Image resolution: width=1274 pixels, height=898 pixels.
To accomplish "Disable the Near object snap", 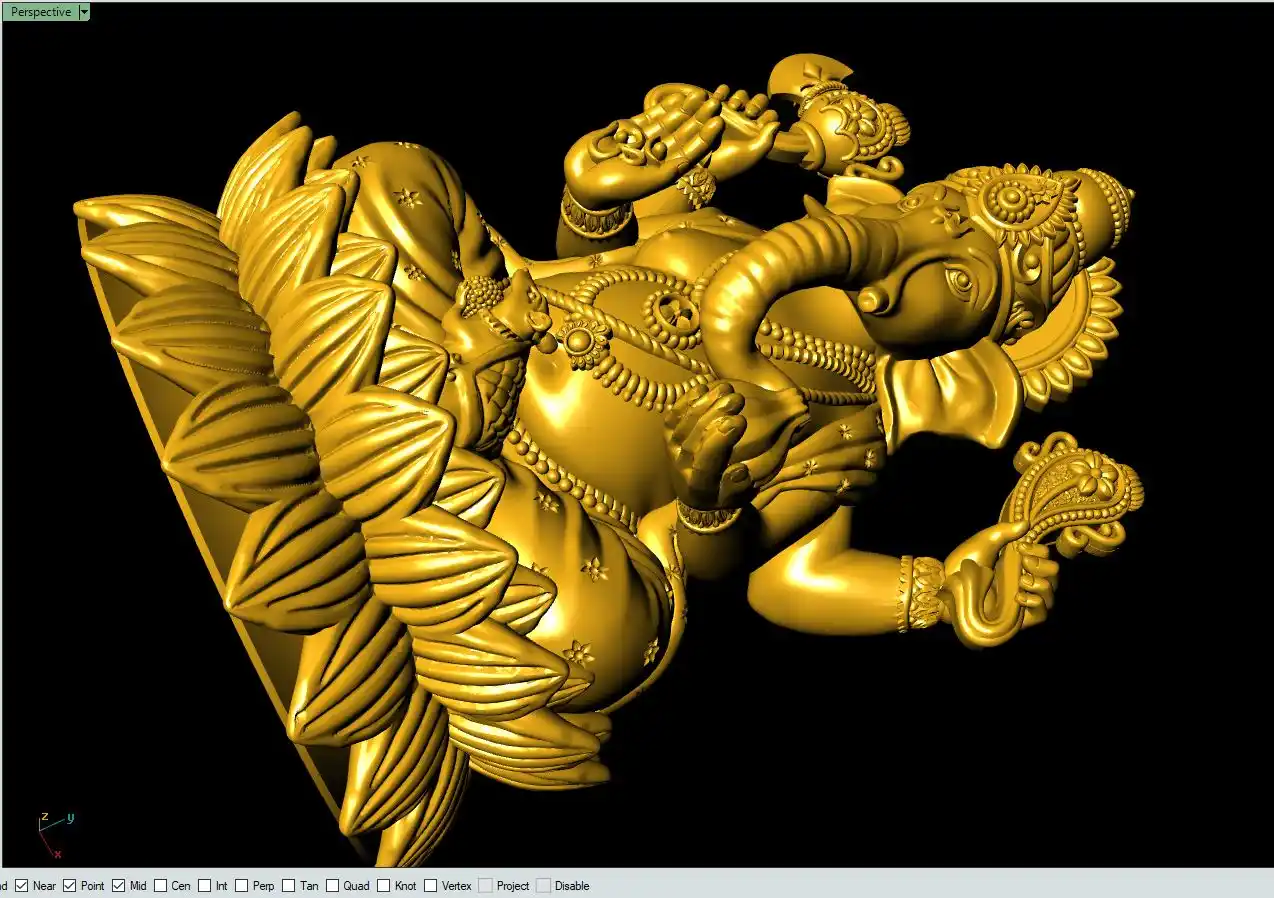I will click(21, 886).
